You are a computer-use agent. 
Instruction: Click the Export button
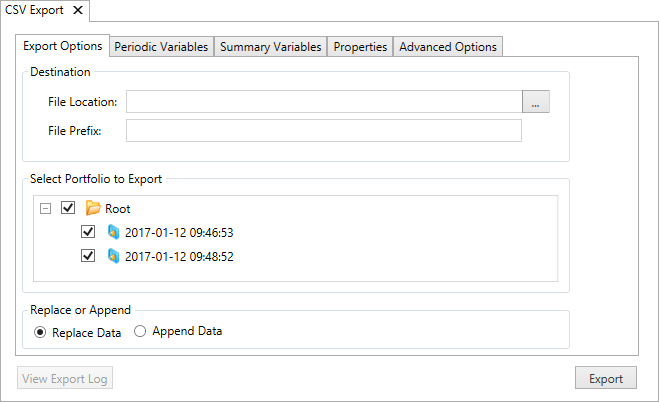606,378
